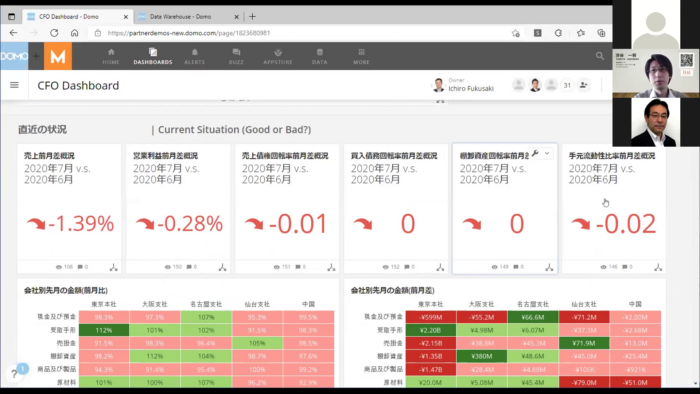Open drill path icon on -1.39% card
The height and width of the screenshot is (394, 700).
click(113, 267)
